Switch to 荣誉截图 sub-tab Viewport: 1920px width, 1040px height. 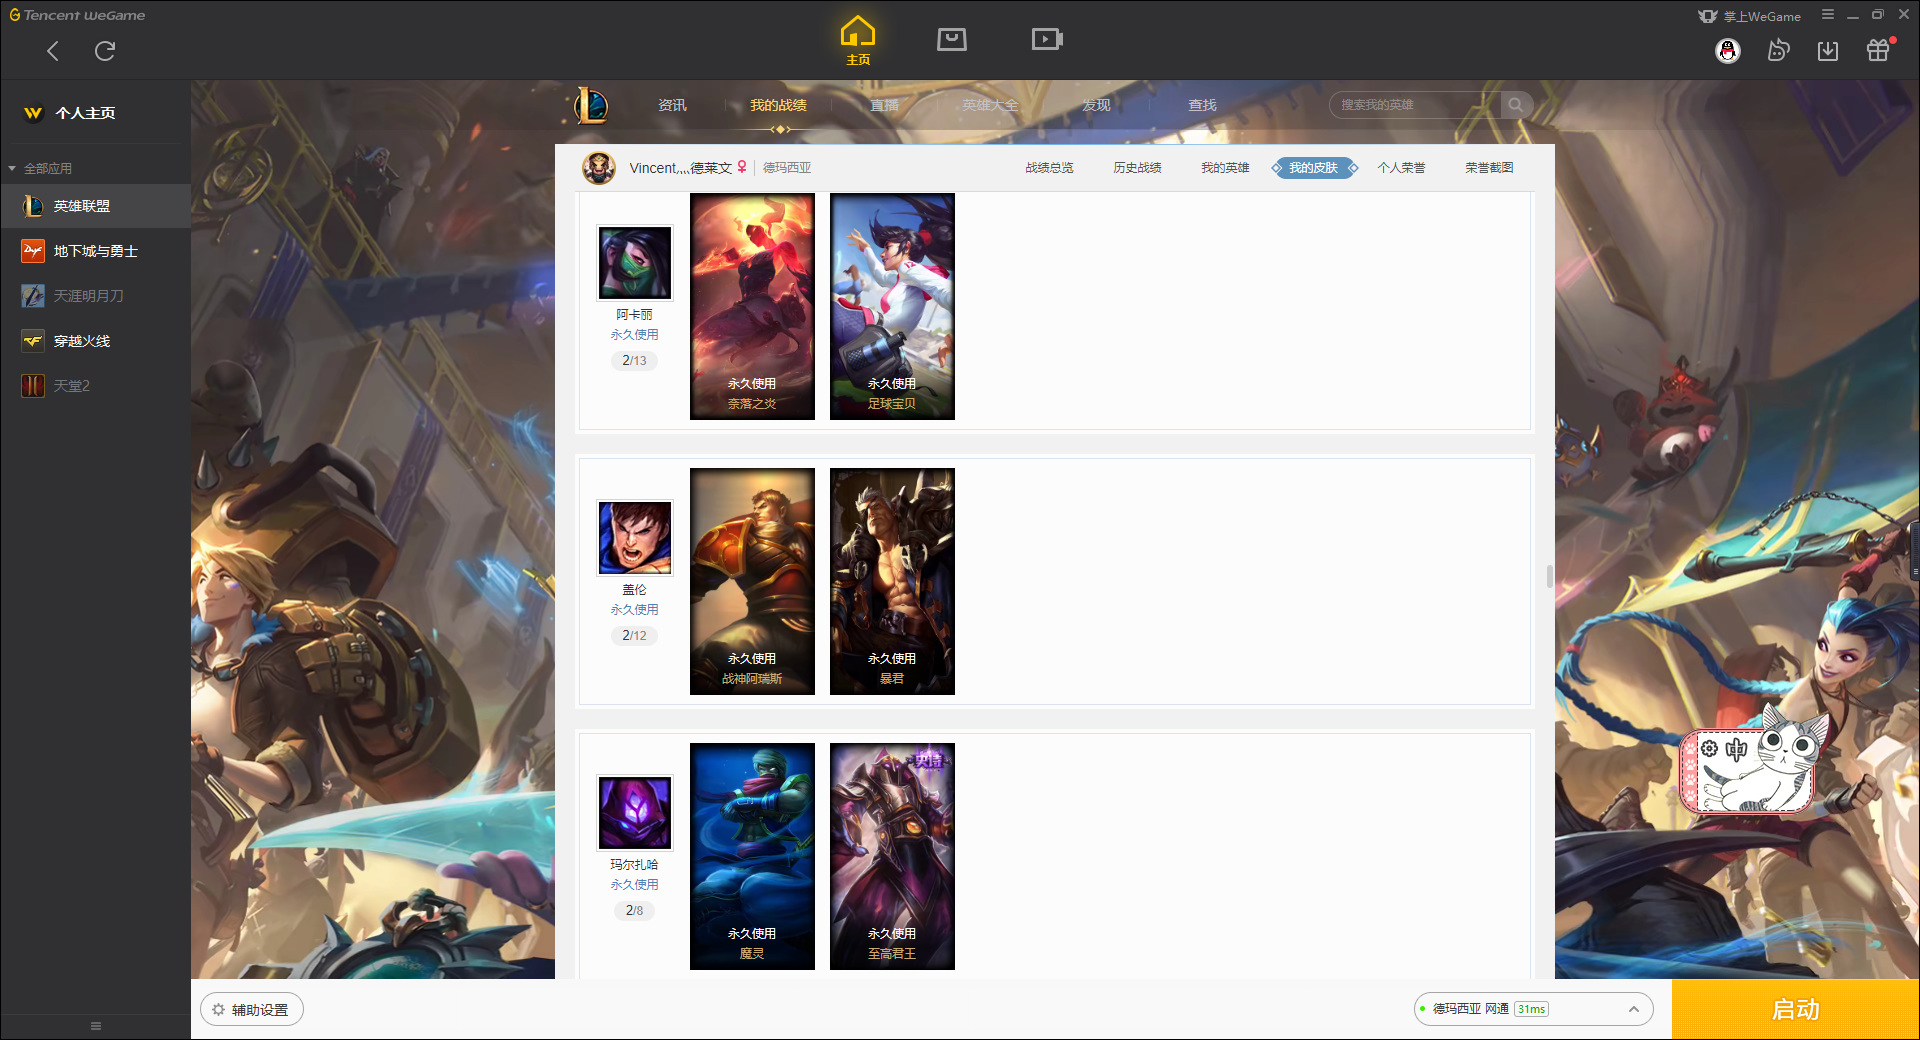(x=1489, y=168)
